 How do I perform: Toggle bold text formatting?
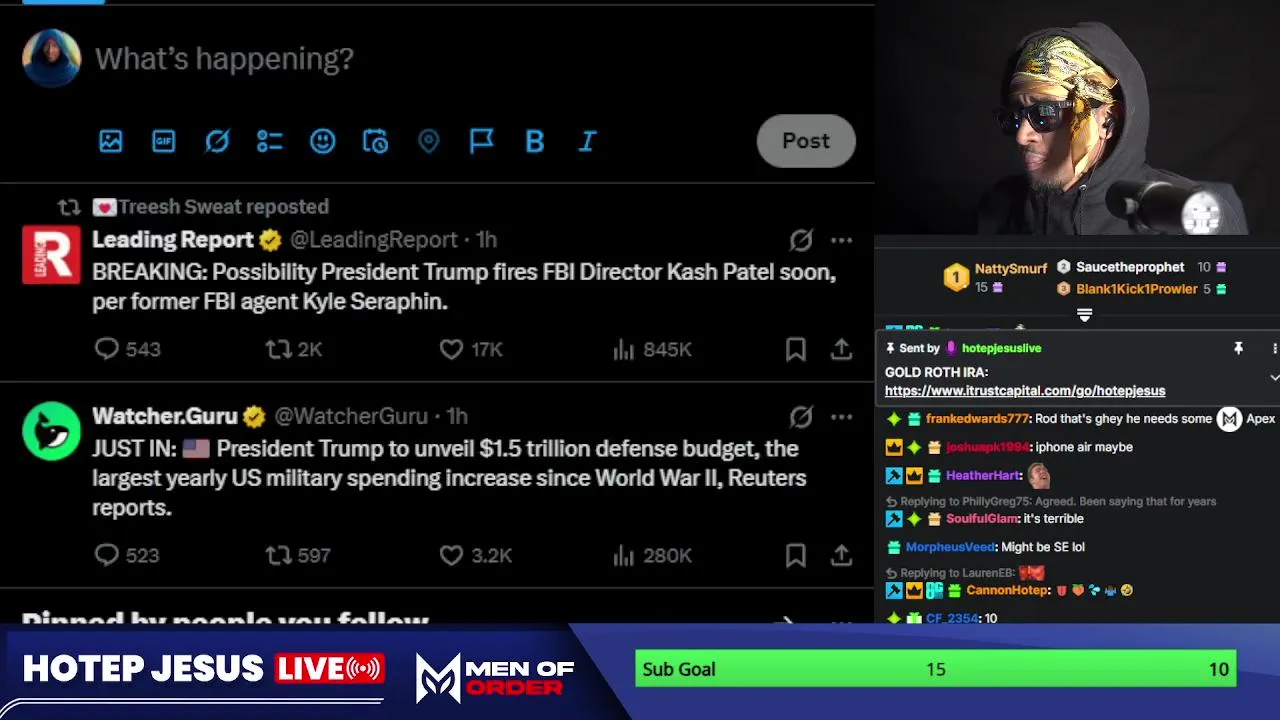point(534,141)
